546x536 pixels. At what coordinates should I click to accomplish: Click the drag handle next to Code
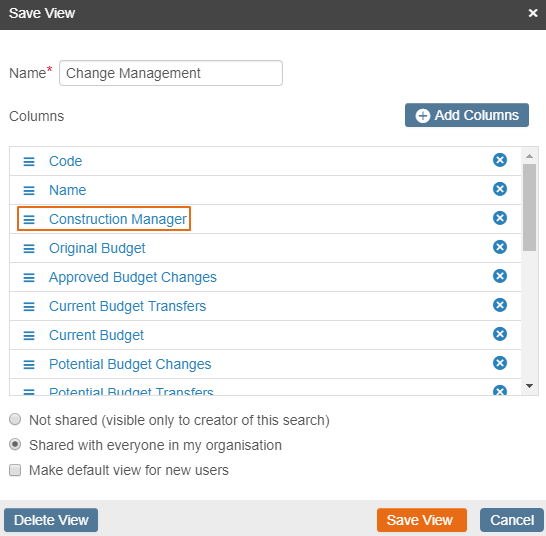29,162
